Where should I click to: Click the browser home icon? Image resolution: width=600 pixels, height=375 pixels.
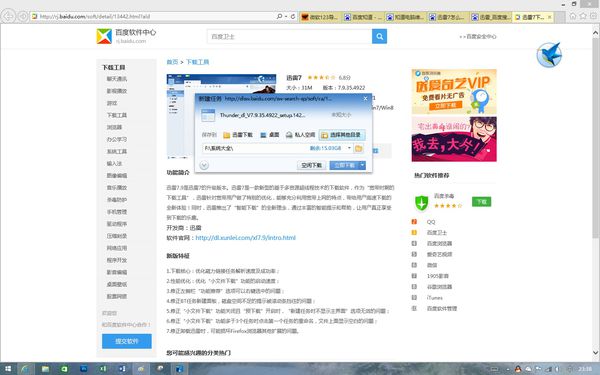(x=573, y=16)
